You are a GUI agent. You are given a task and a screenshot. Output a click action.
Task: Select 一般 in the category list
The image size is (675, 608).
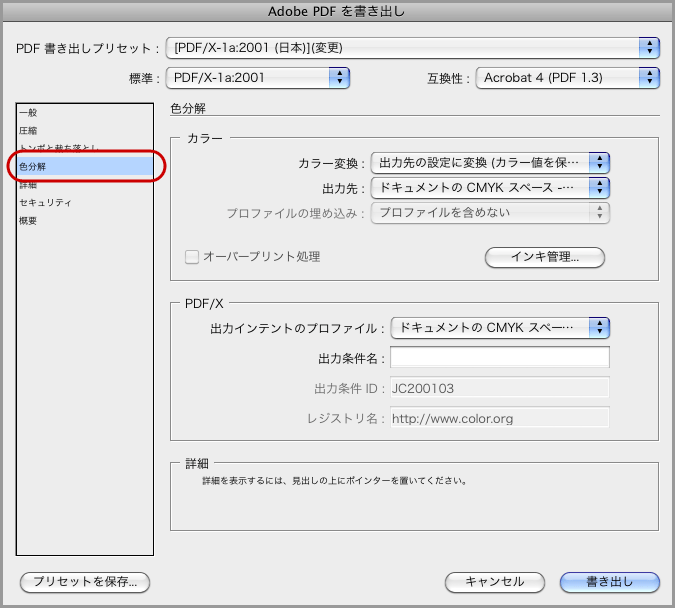[85, 113]
